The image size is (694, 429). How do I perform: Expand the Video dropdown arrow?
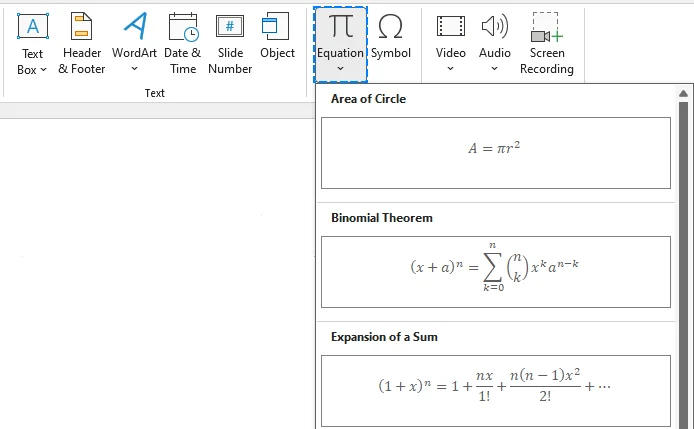coord(451,69)
